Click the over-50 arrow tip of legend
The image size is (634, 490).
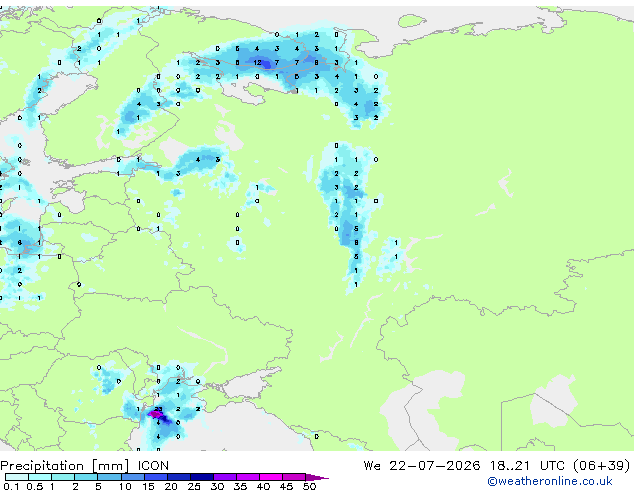coord(317,477)
